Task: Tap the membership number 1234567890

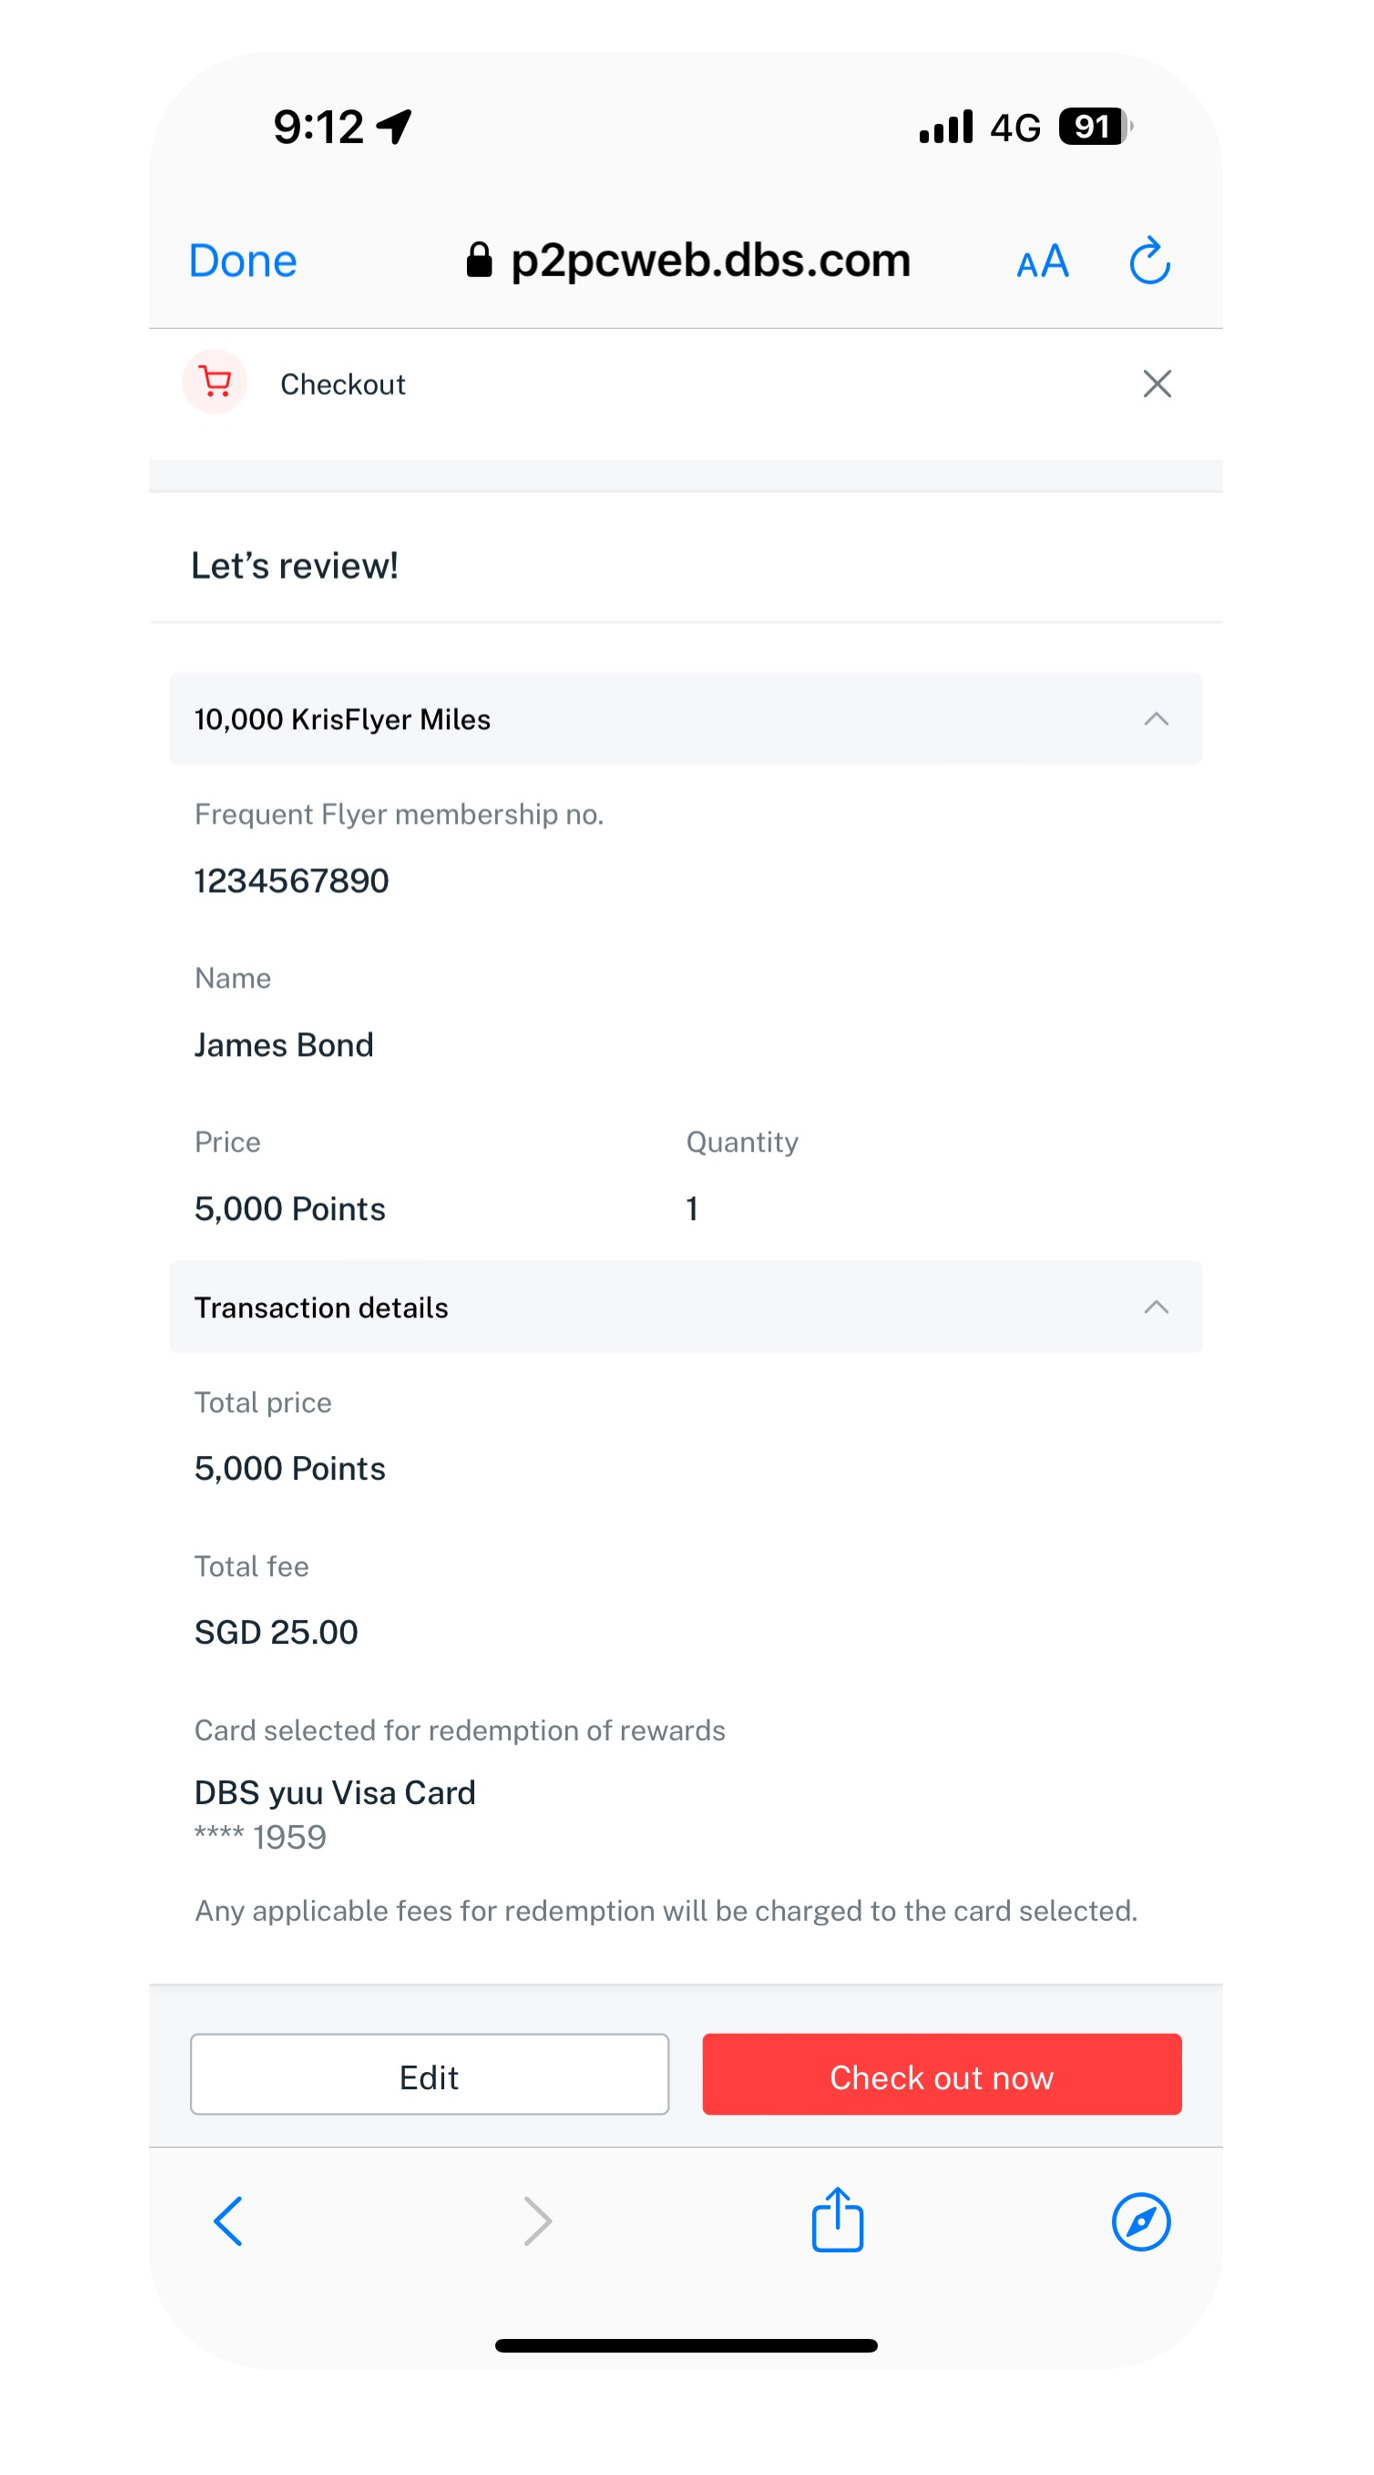Action: click(291, 881)
